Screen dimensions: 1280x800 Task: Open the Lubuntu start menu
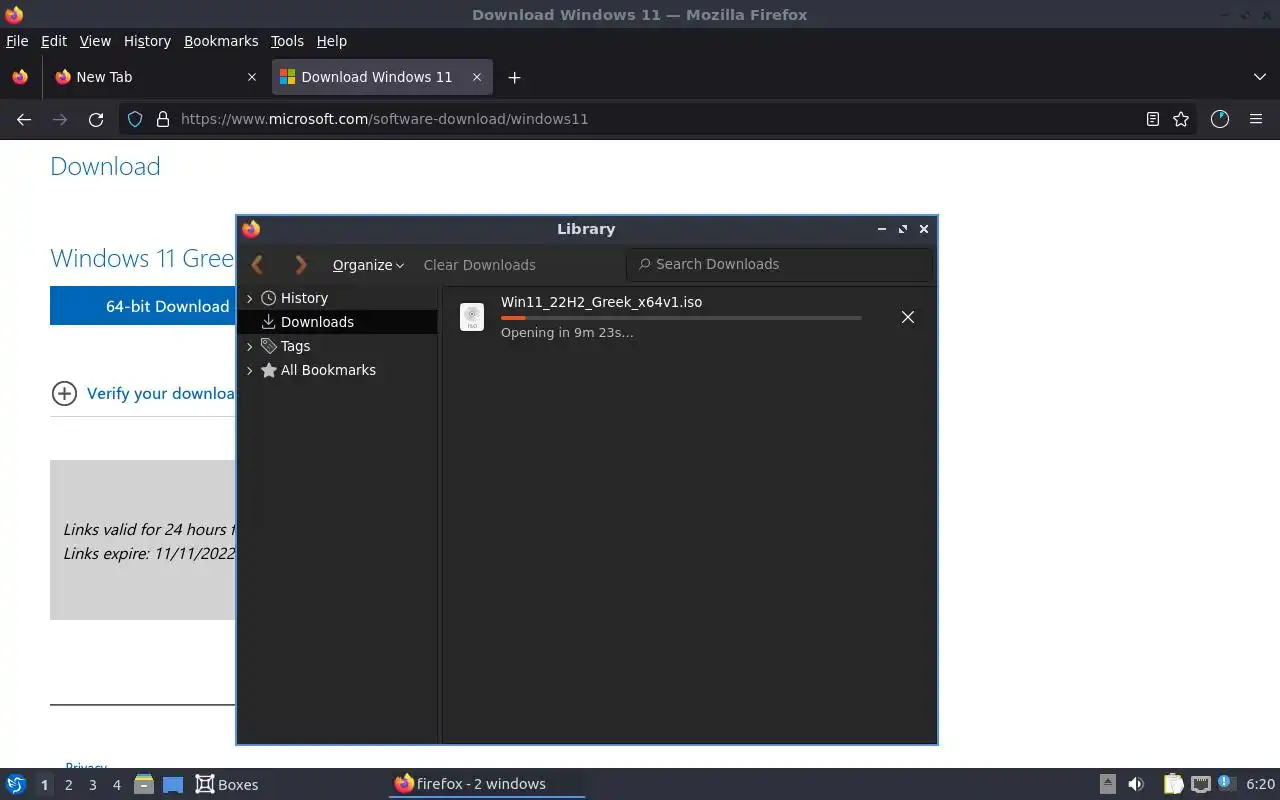[x=16, y=784]
